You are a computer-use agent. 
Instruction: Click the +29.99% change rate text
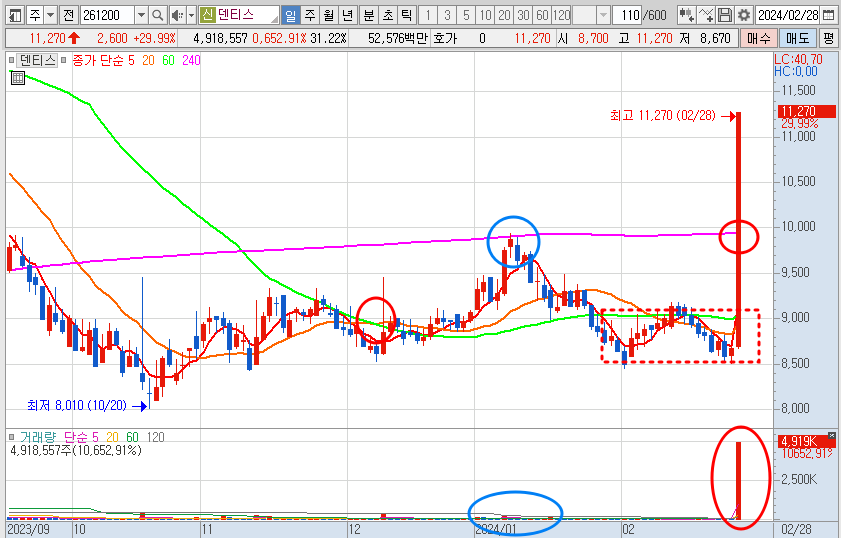pos(154,39)
